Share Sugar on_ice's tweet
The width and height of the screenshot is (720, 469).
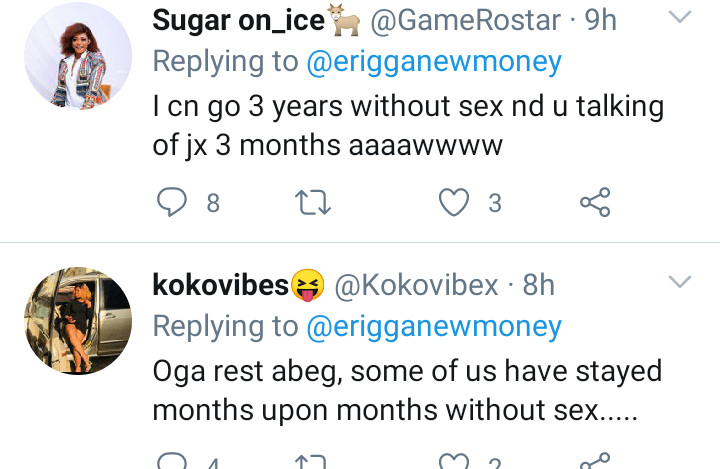click(595, 203)
